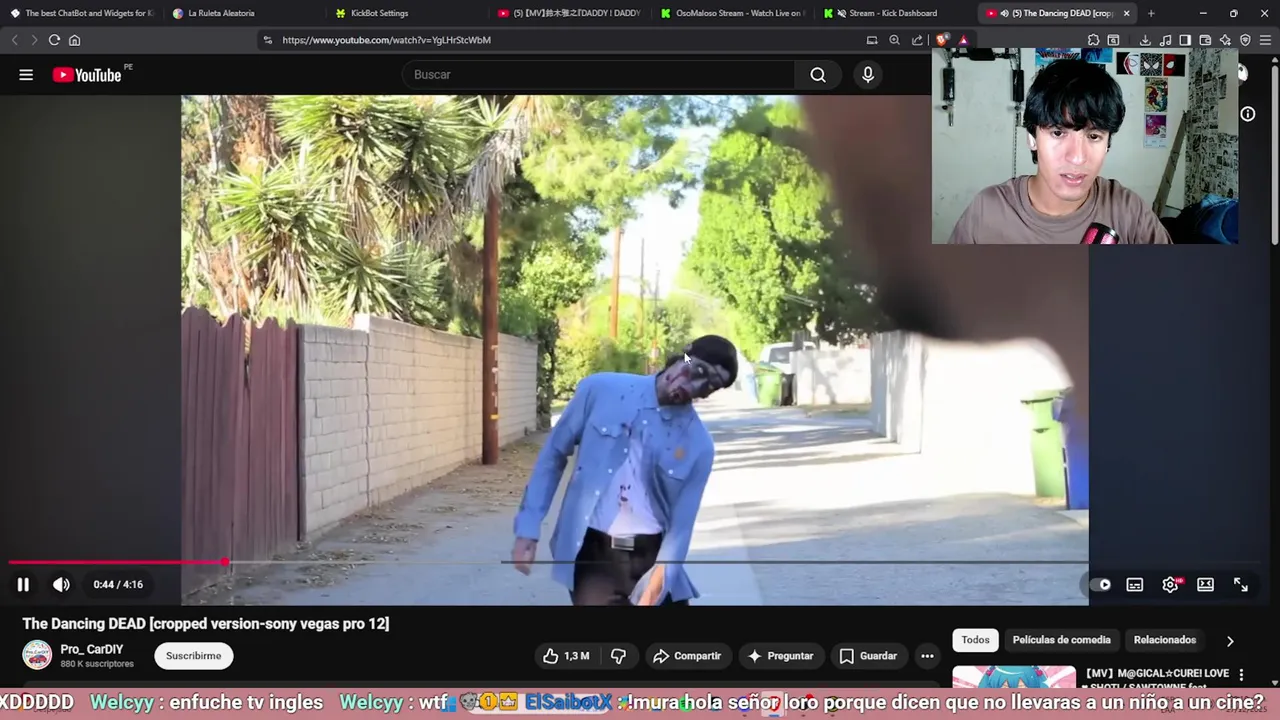Go forward in browser history
Screen dimensions: 1280x720
click(x=34, y=40)
